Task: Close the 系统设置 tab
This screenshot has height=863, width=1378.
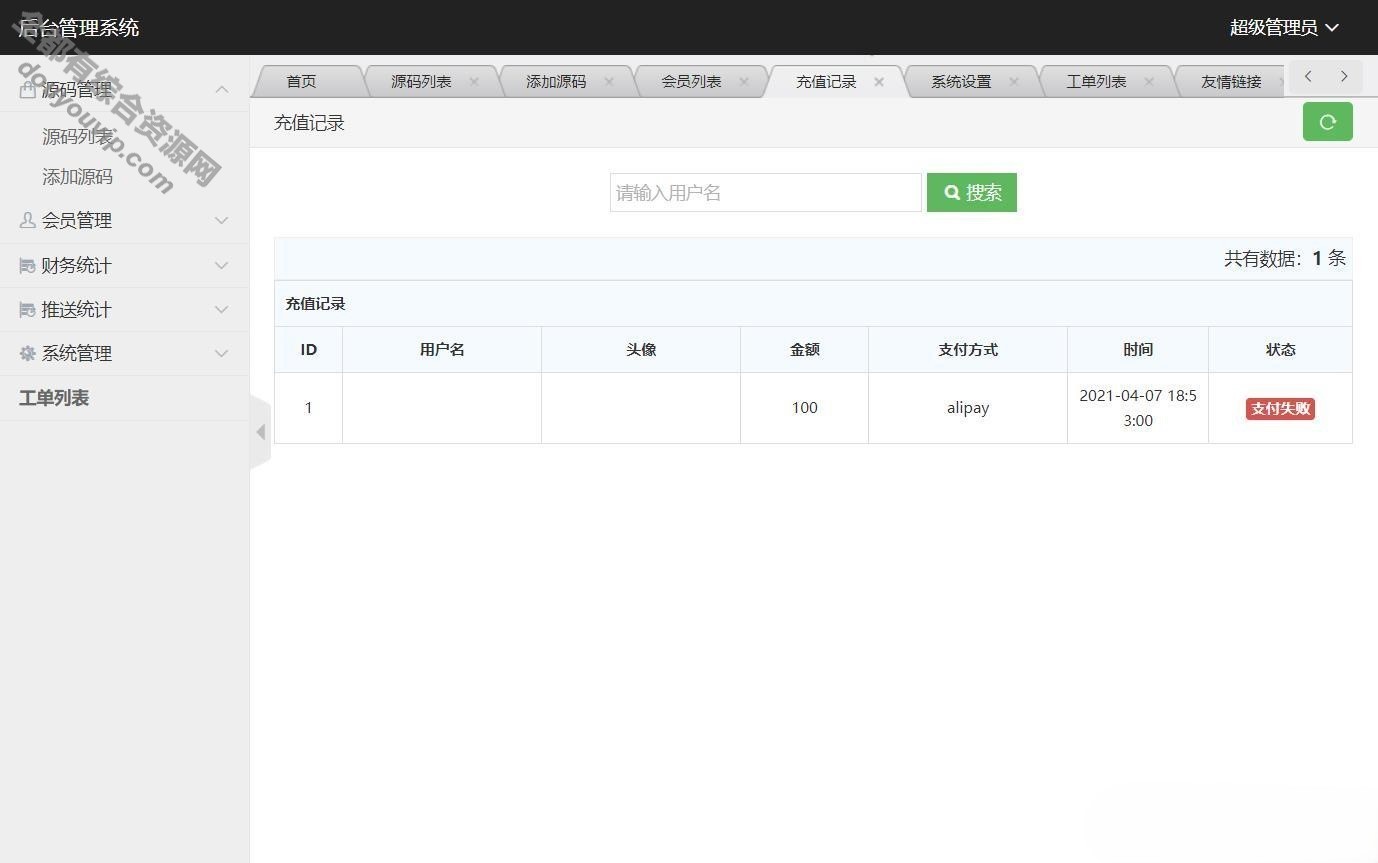Action: pos(1014,82)
